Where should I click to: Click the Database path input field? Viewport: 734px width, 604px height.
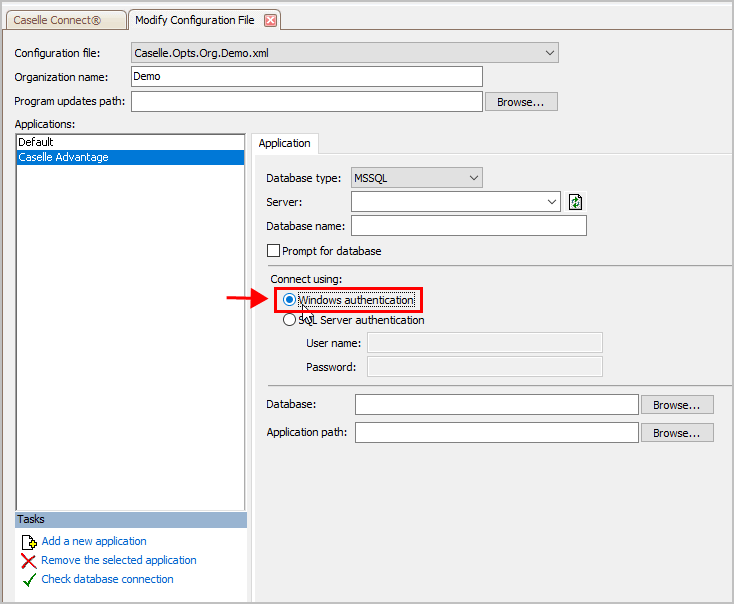coord(497,405)
